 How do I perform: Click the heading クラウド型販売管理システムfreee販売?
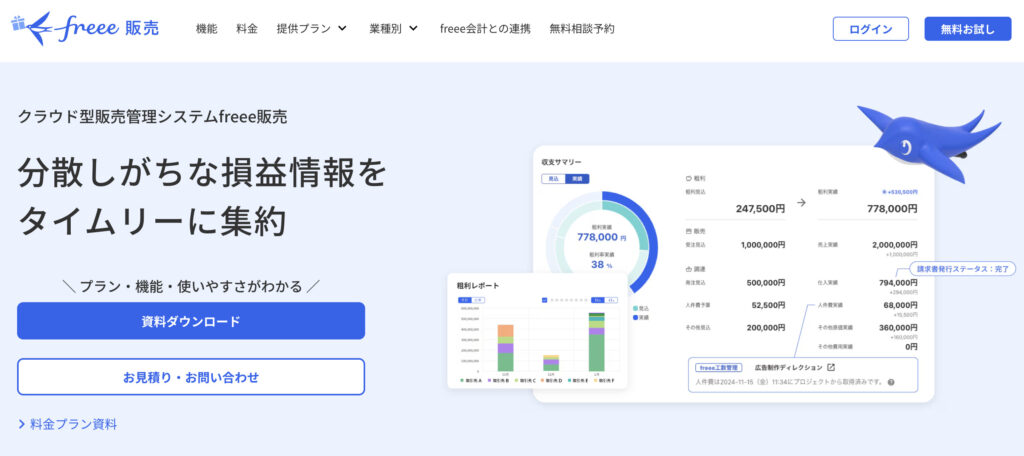click(x=152, y=116)
